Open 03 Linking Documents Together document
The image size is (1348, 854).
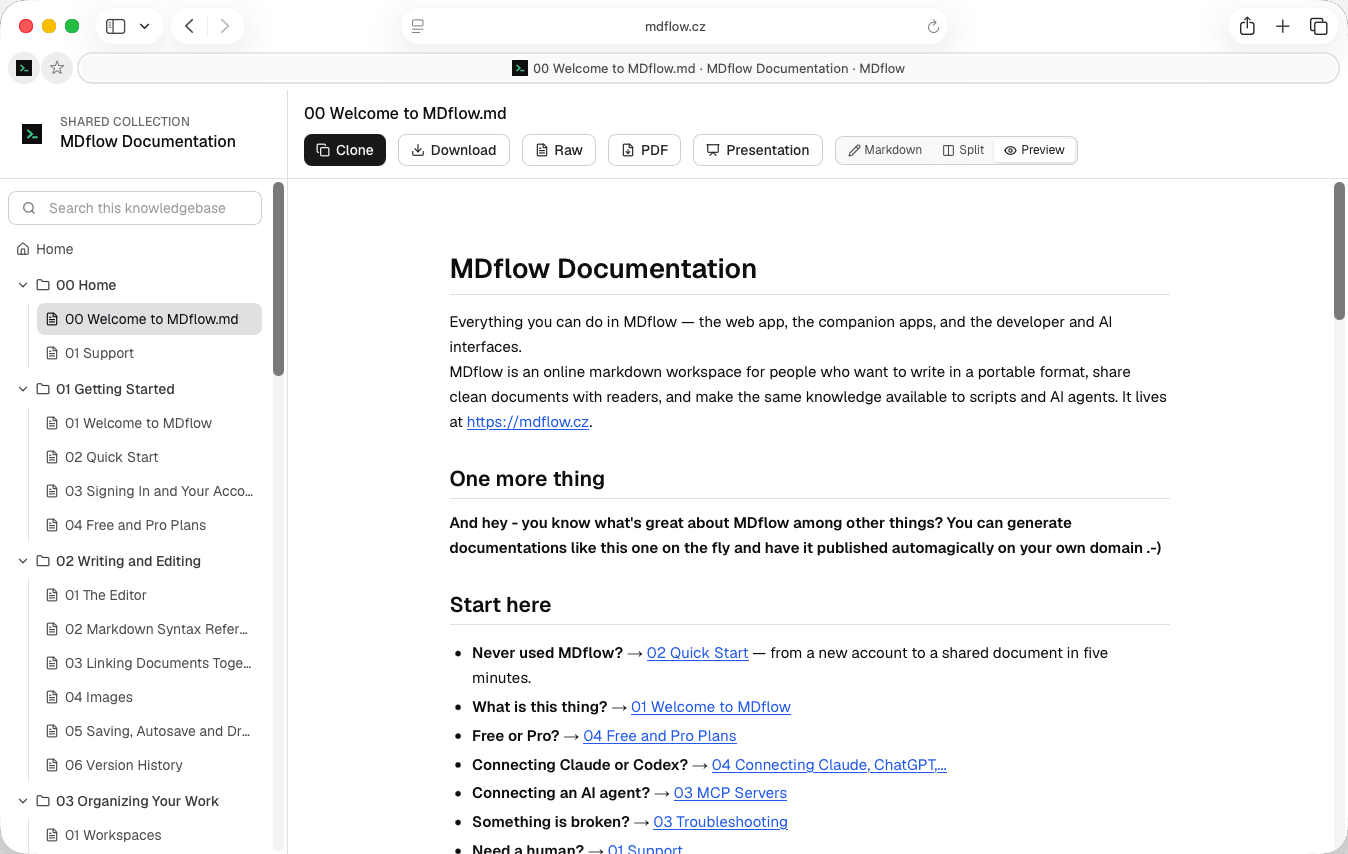149,663
